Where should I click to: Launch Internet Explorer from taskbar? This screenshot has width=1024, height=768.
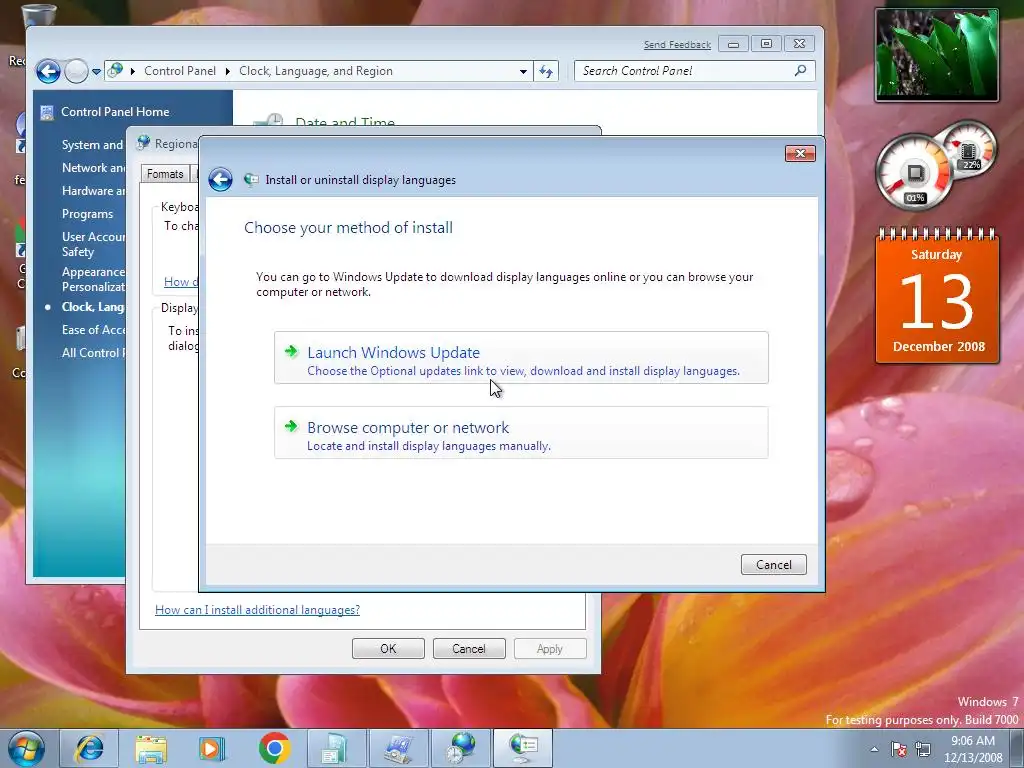pos(89,748)
